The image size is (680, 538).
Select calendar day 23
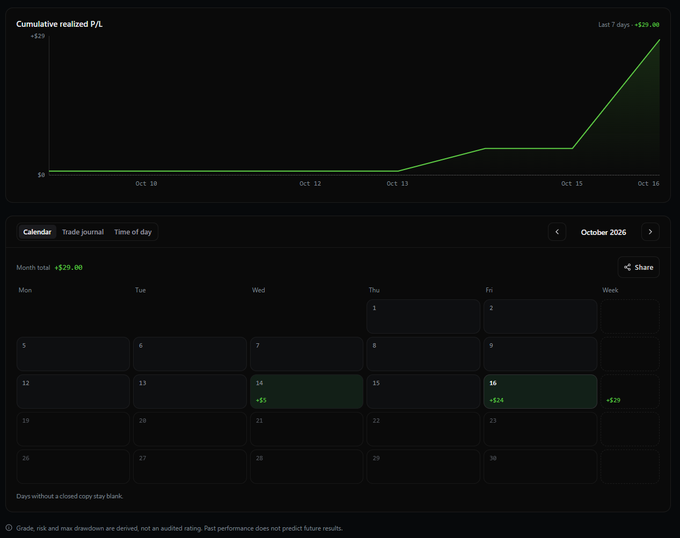click(x=540, y=429)
